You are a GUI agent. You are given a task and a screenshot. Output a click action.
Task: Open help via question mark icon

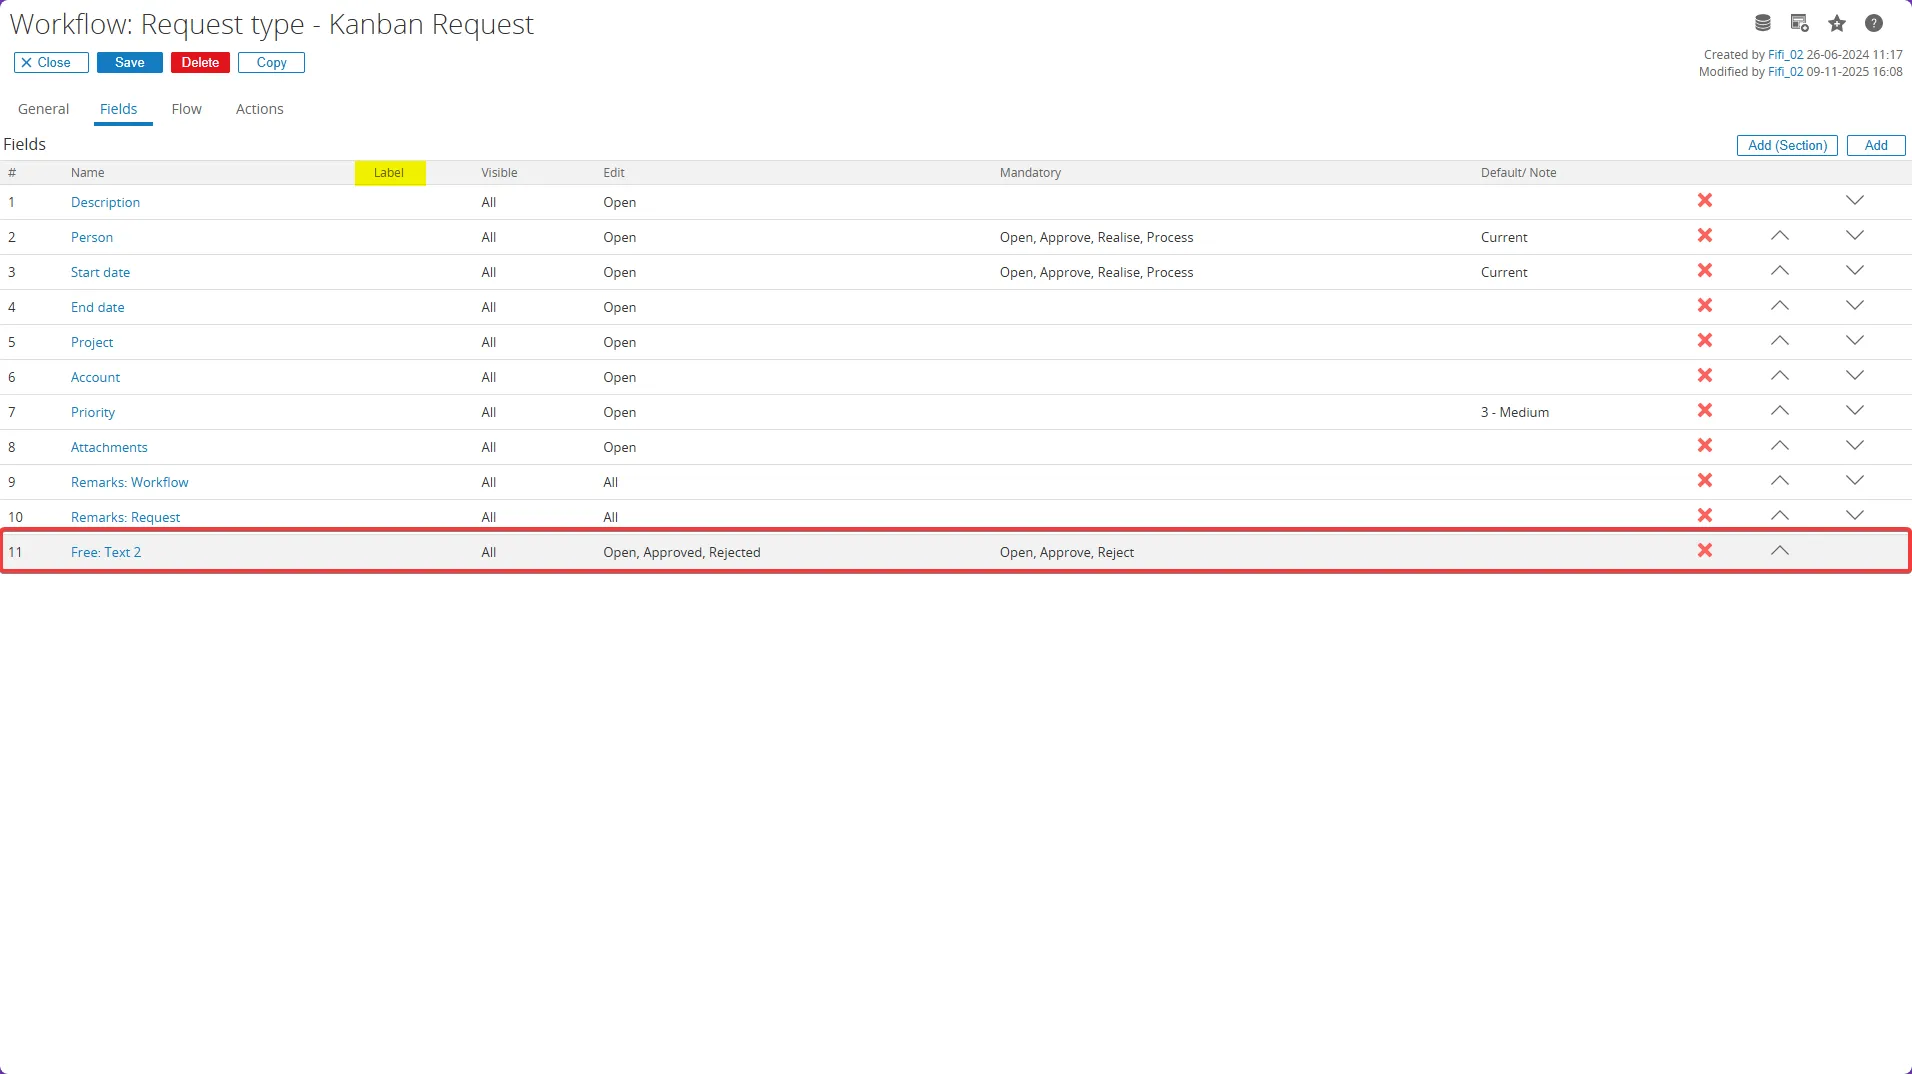click(x=1874, y=23)
